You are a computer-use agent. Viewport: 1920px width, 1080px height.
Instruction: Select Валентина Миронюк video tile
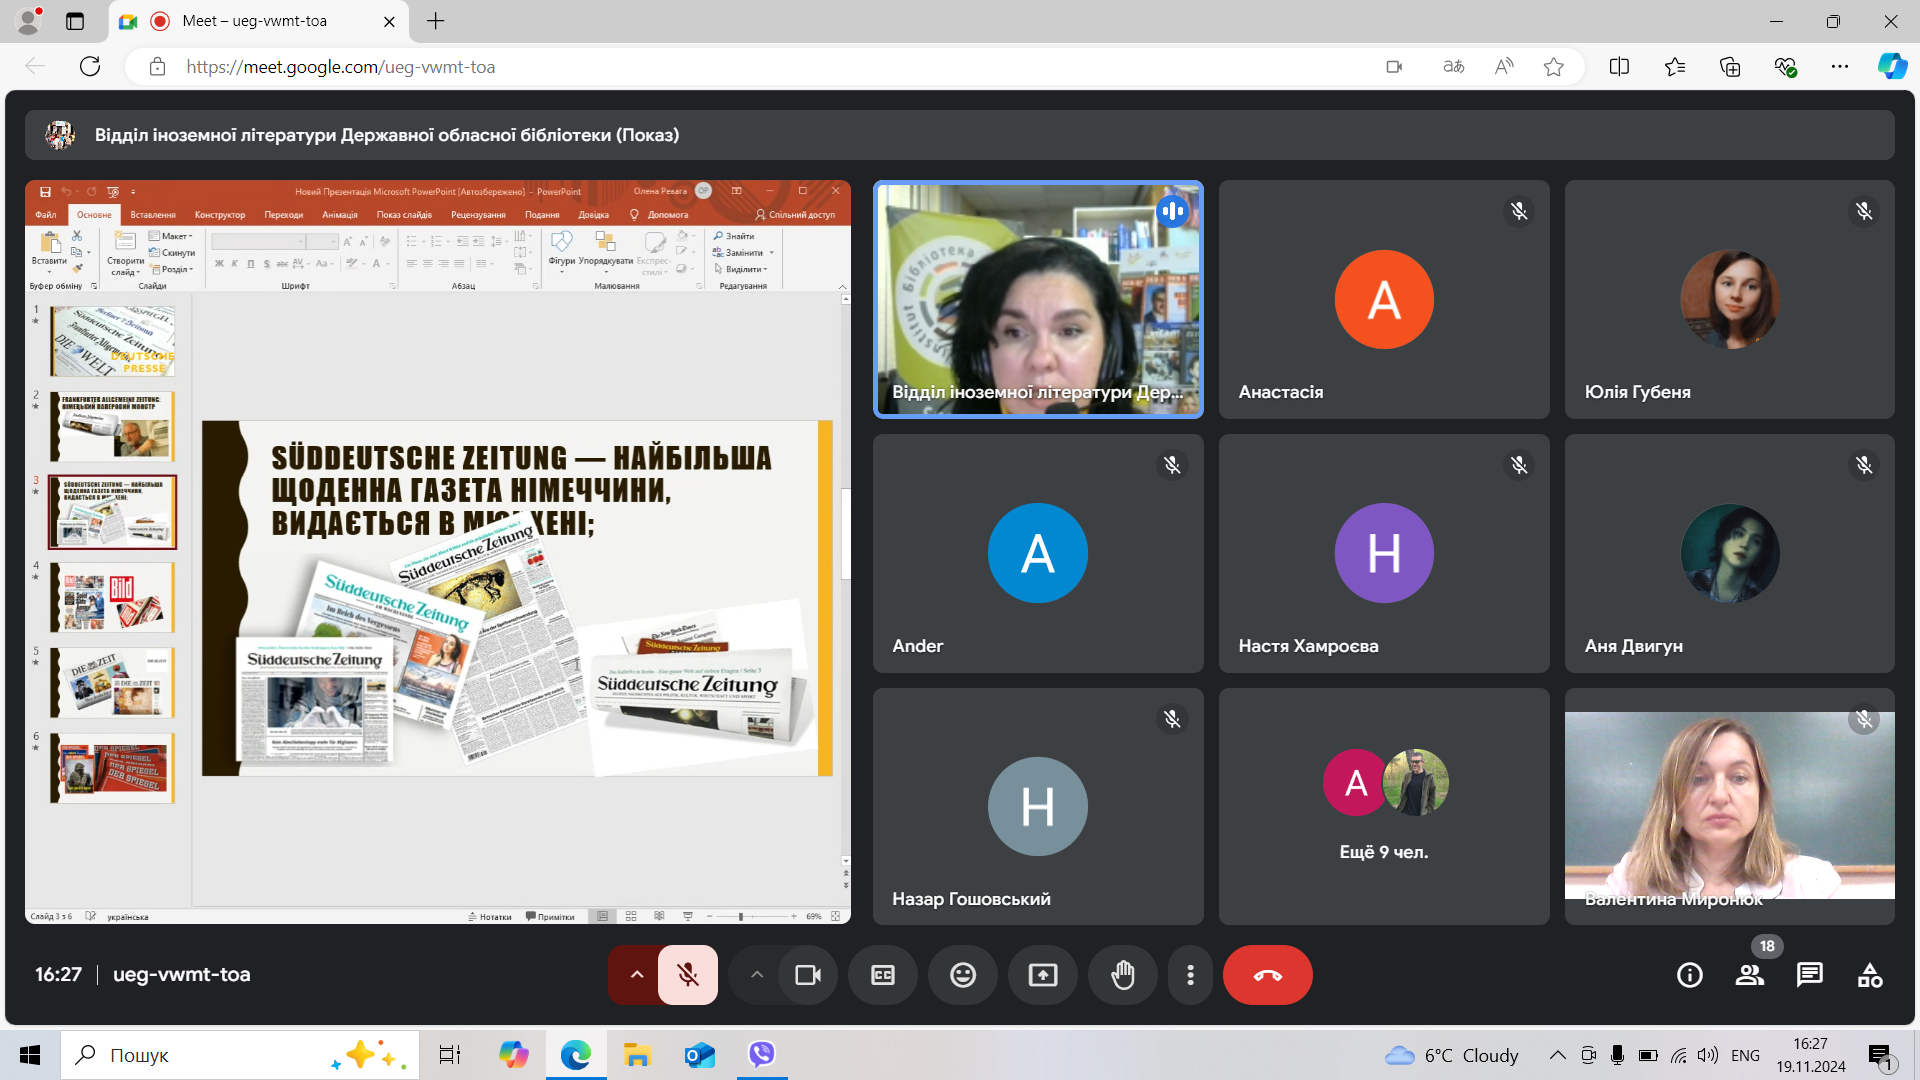pos(1730,806)
